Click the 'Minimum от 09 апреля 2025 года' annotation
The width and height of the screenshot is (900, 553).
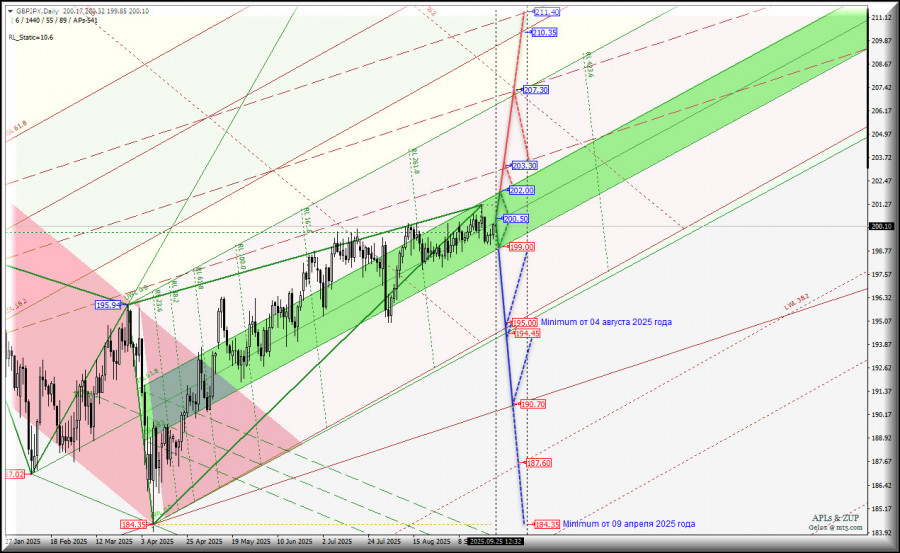pos(629,524)
